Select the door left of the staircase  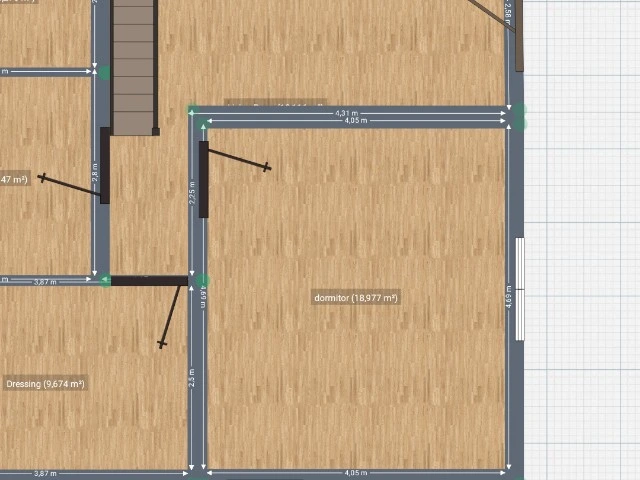[104, 165]
